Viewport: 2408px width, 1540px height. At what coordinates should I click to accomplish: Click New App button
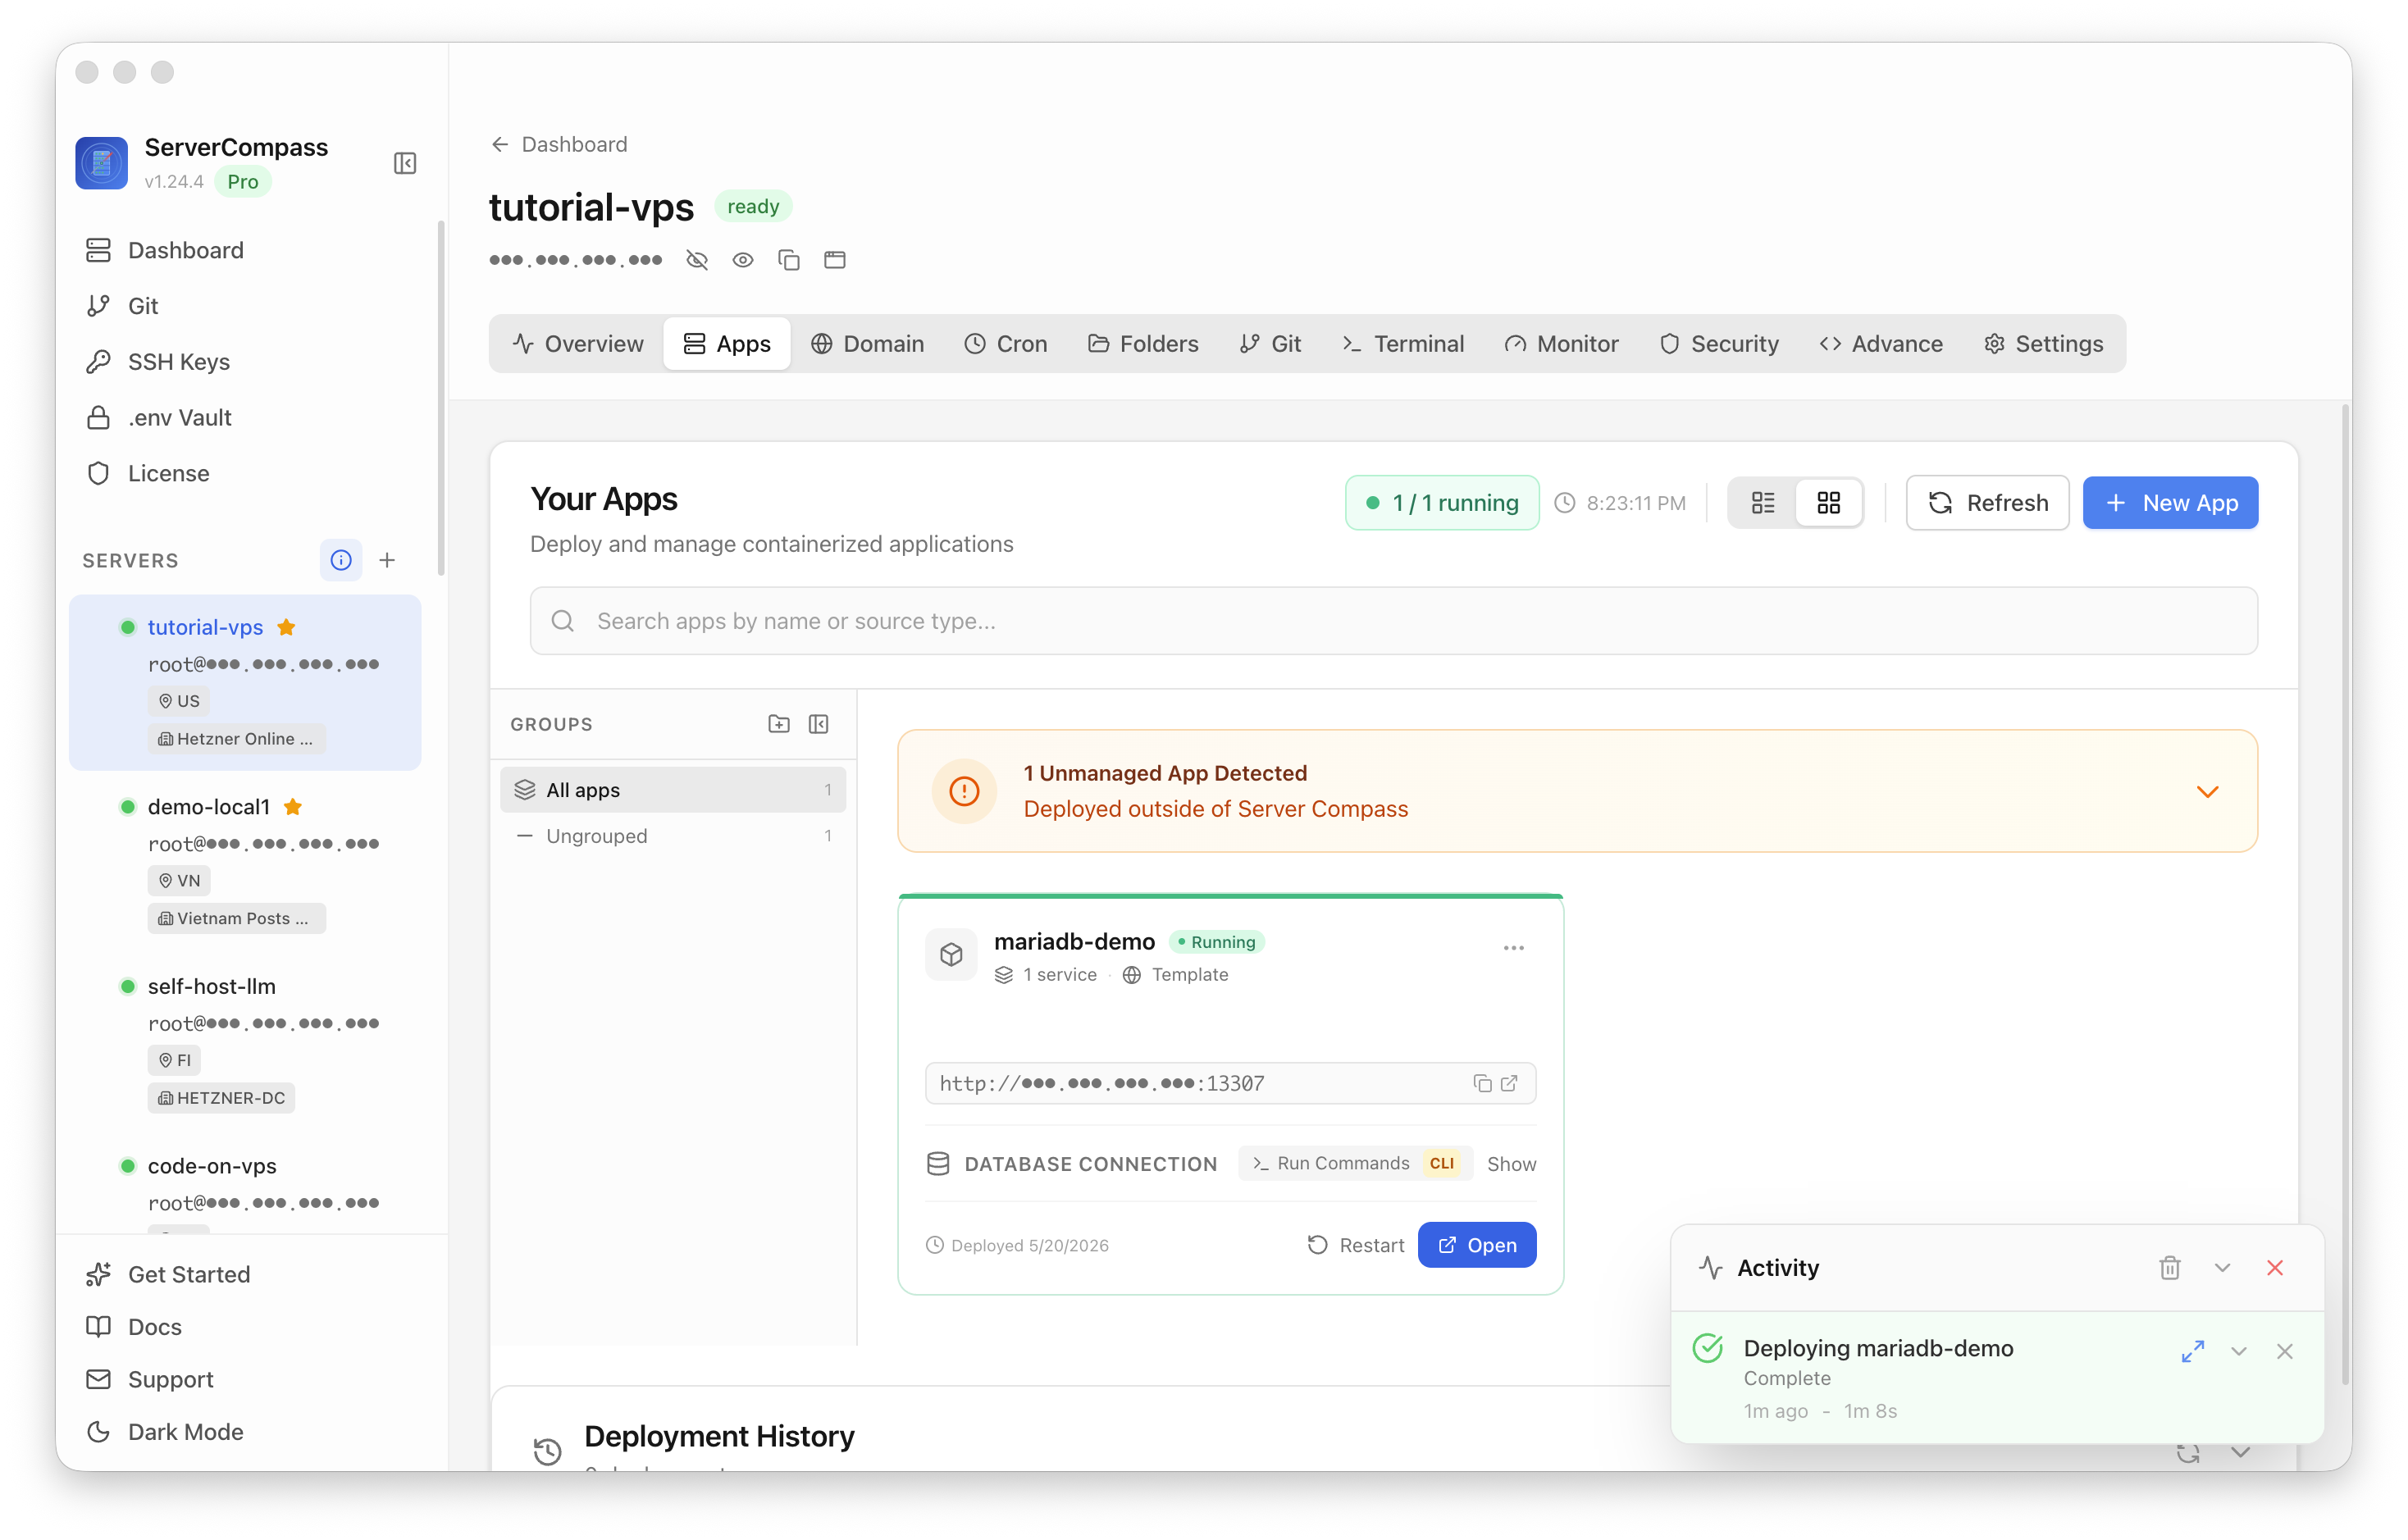2170,503
